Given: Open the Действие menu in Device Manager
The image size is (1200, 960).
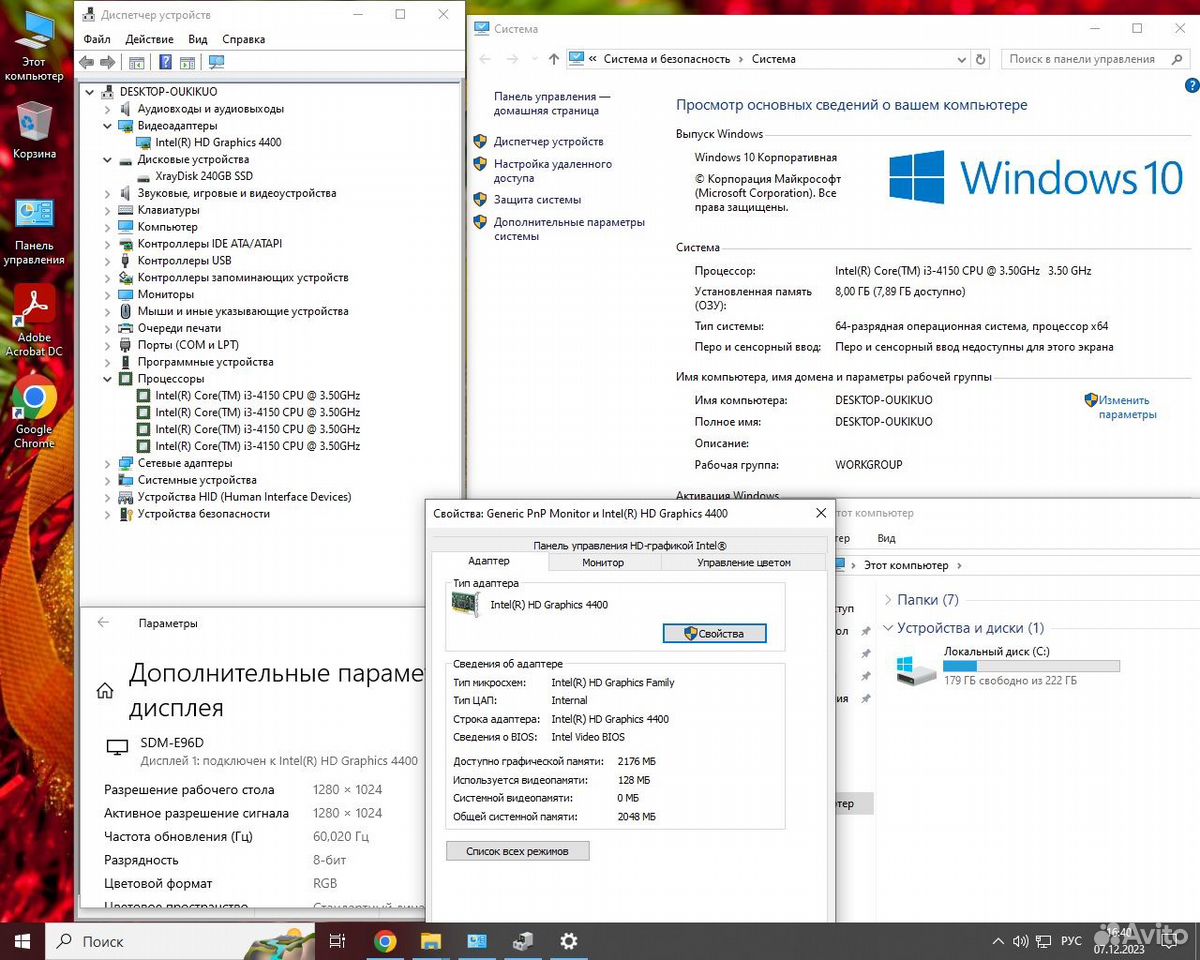Looking at the screenshot, I should [x=149, y=39].
